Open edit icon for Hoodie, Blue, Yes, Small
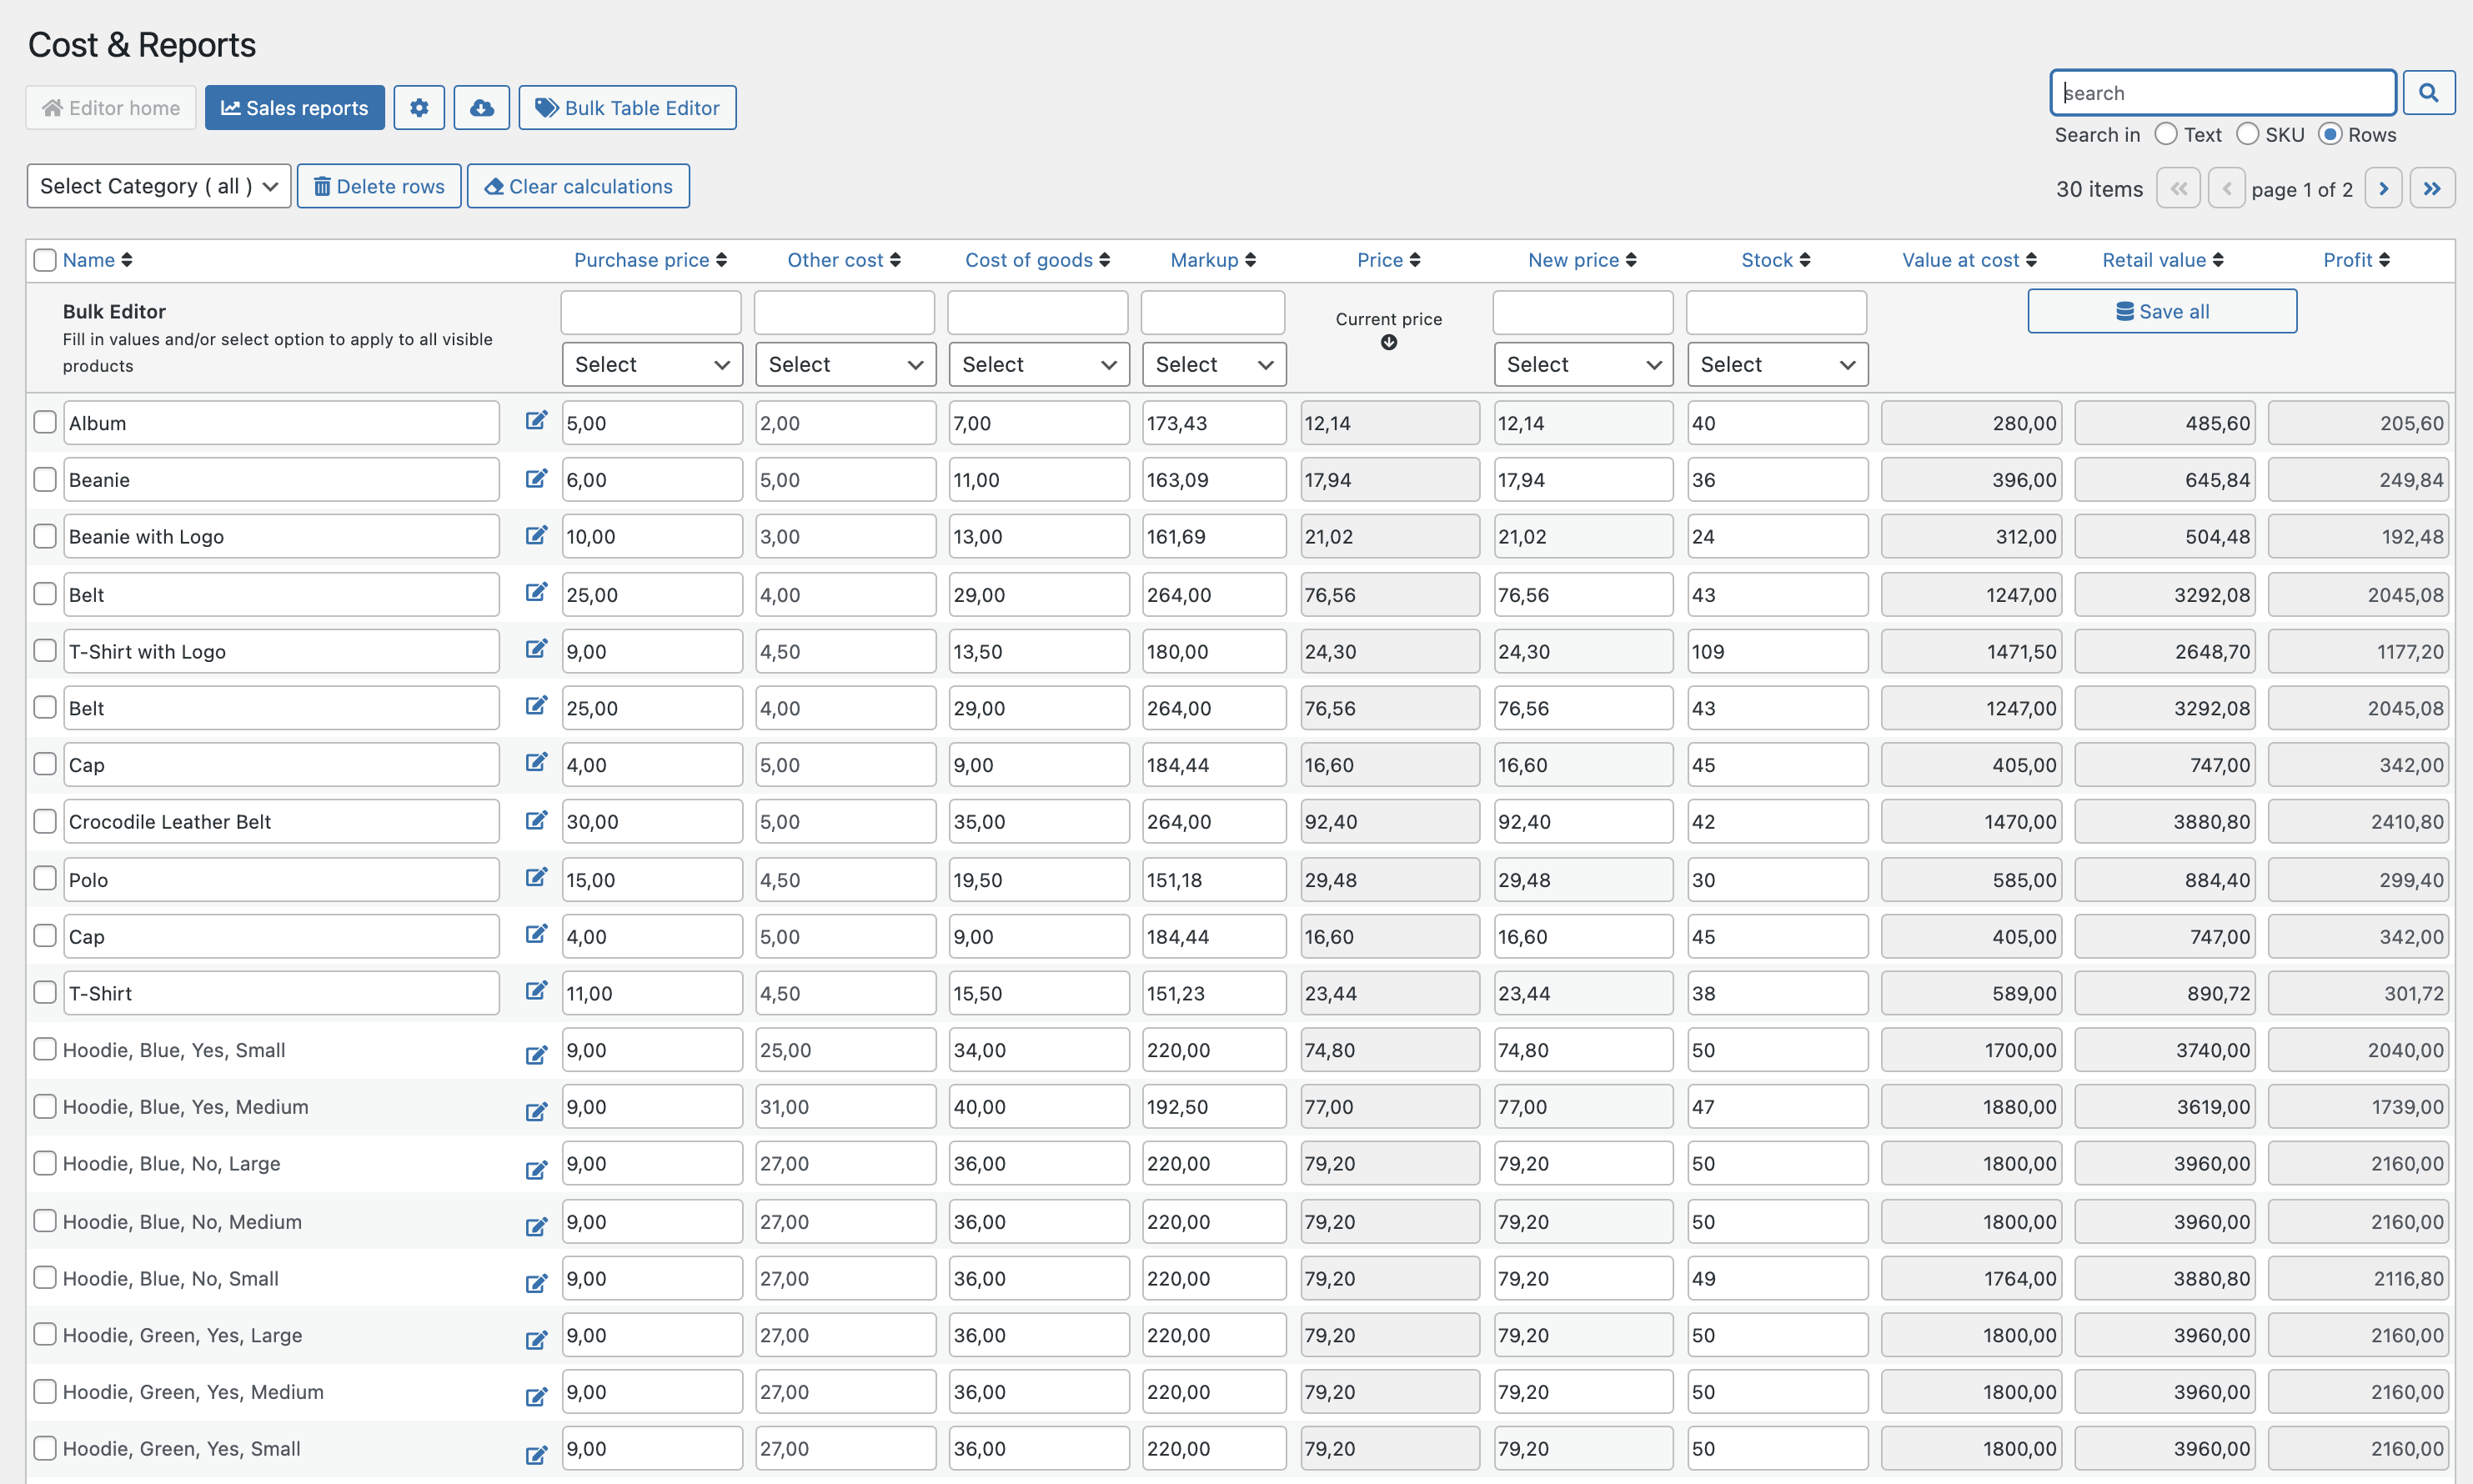This screenshot has width=2473, height=1484. tap(536, 1055)
